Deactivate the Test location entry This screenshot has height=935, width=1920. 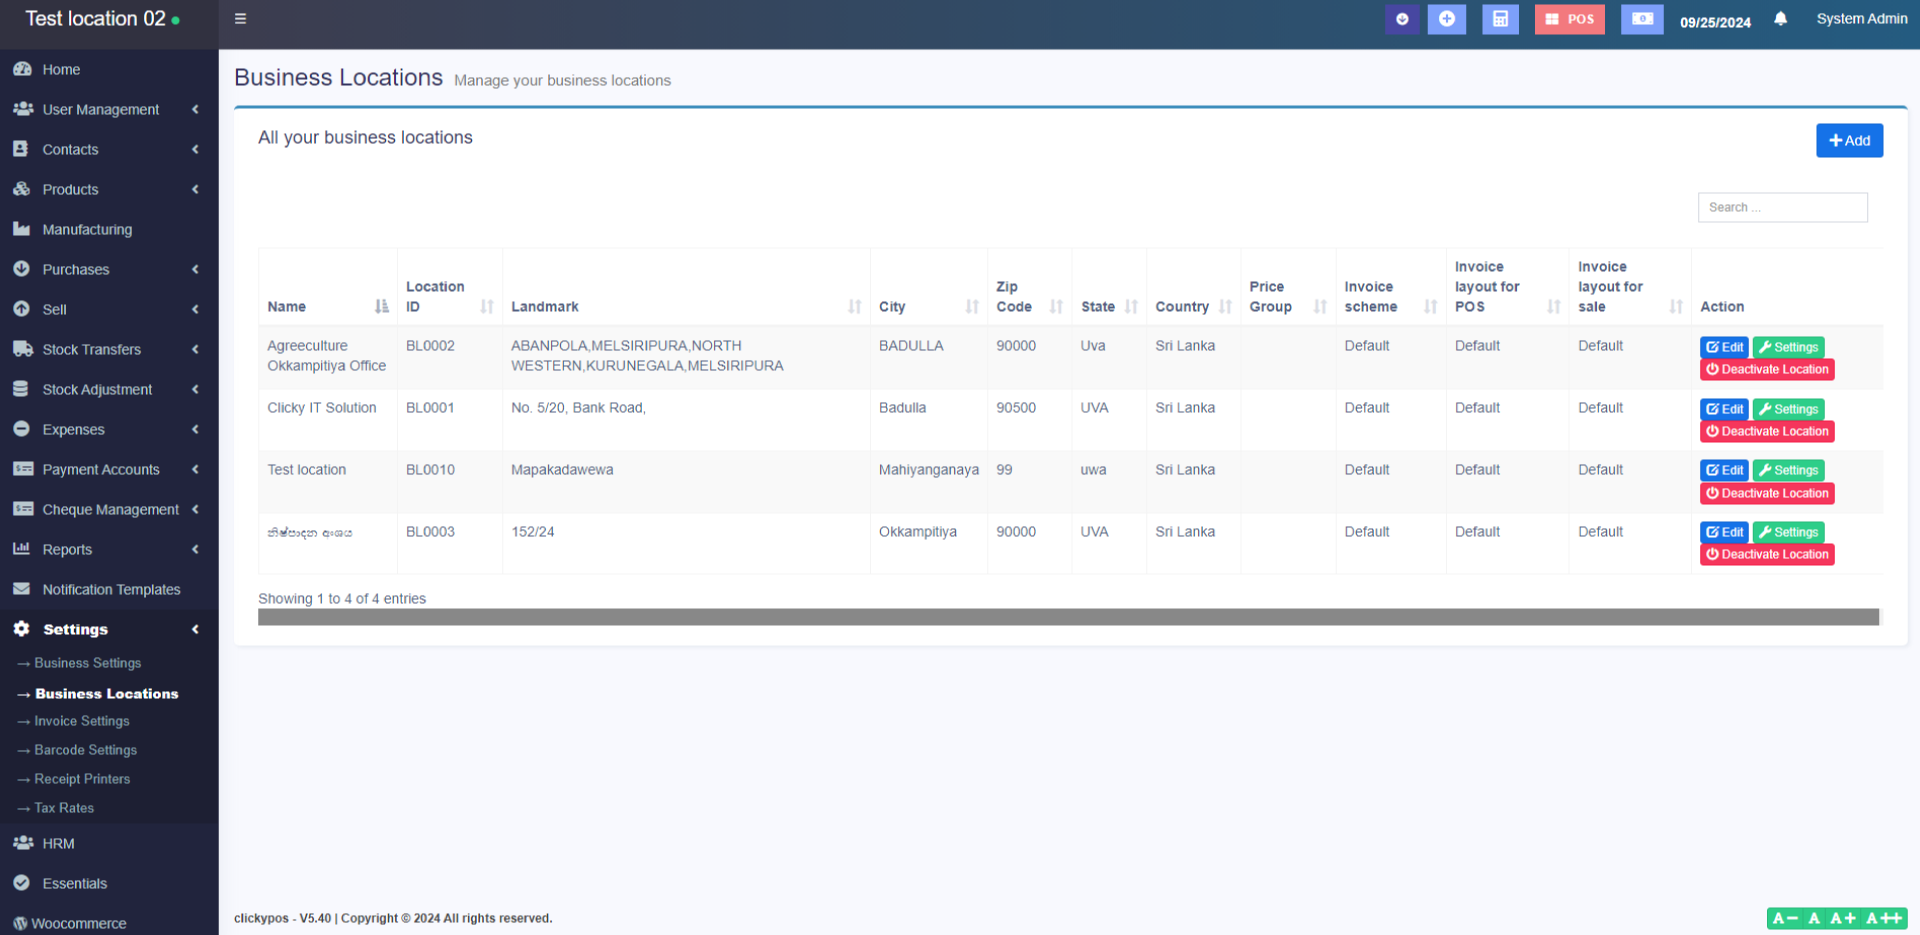[x=1767, y=494]
